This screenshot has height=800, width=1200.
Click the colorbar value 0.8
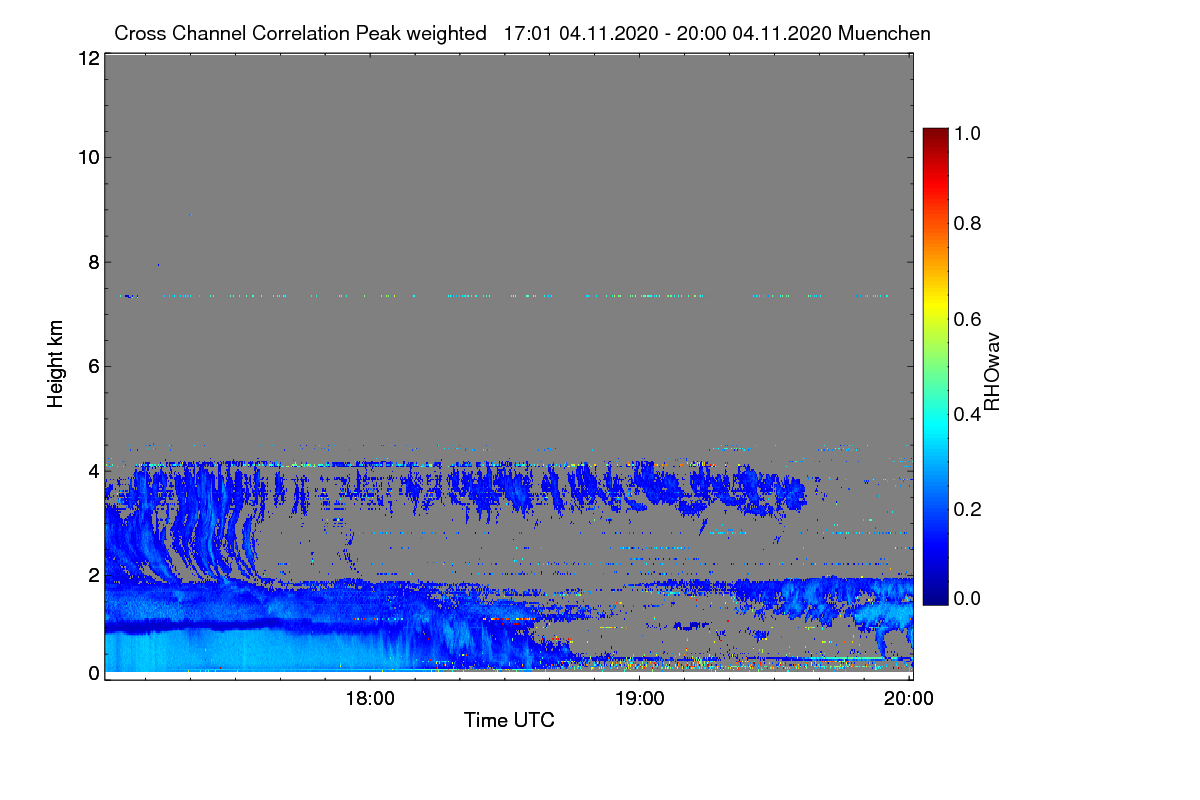click(x=969, y=224)
